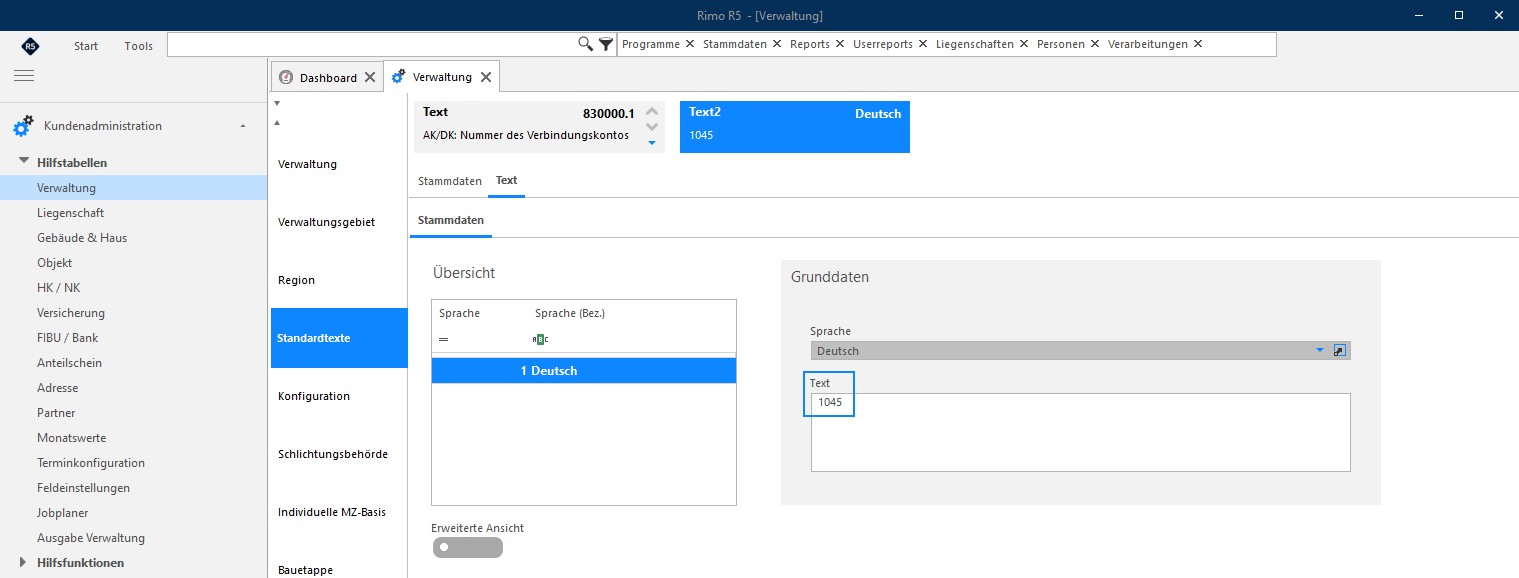Collapse the Hilfstabellen tree section
This screenshot has height=578, width=1519.
tap(23, 162)
